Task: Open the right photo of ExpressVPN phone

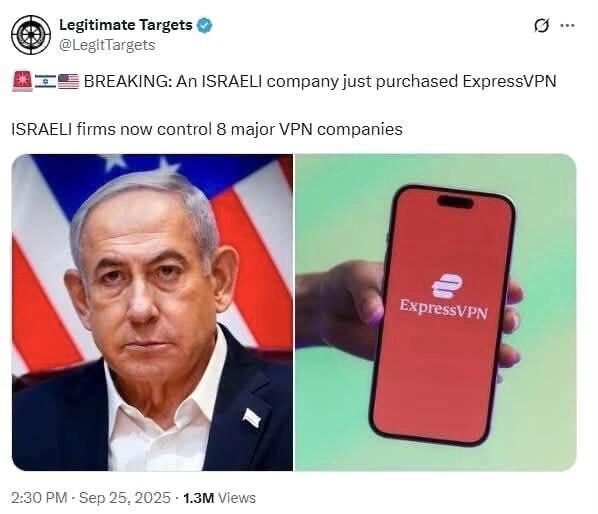Action: tap(436, 312)
